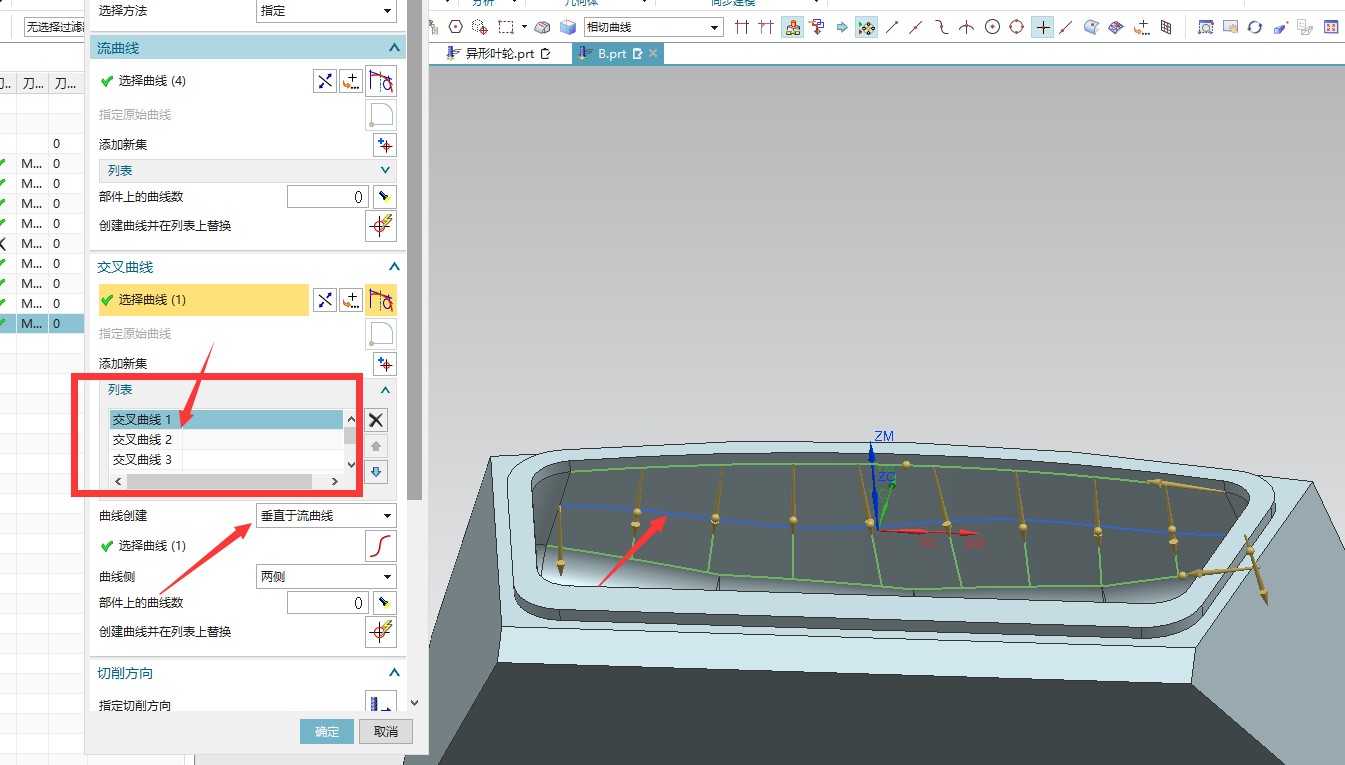
Task: Click the S-curve icon beside lower 选择曲线 (1)
Action: (381, 546)
